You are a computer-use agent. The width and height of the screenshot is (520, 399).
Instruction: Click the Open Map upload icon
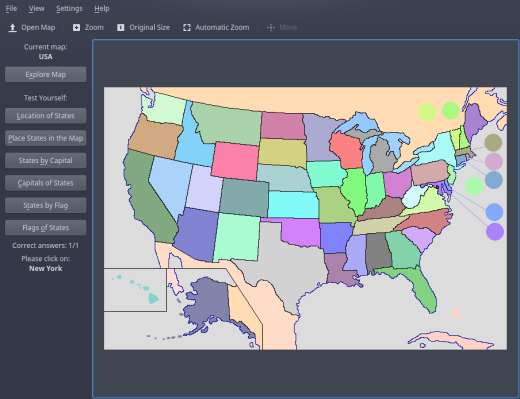pyautogui.click(x=12, y=28)
